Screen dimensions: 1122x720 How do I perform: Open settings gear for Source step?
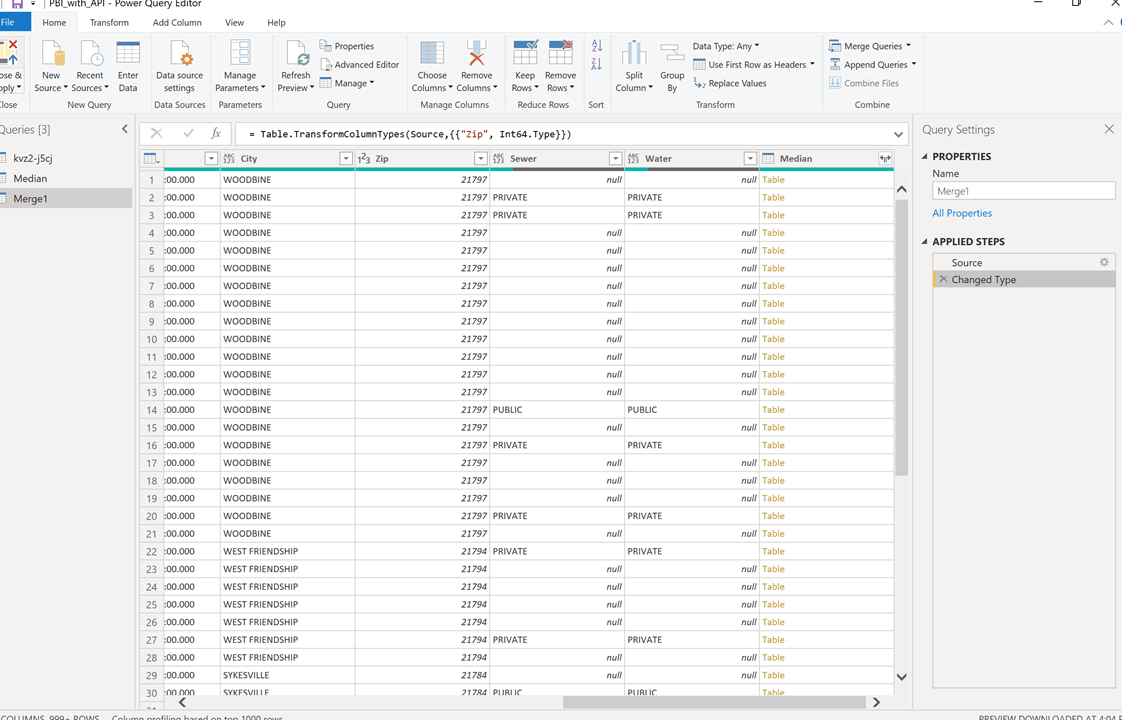(x=1104, y=263)
